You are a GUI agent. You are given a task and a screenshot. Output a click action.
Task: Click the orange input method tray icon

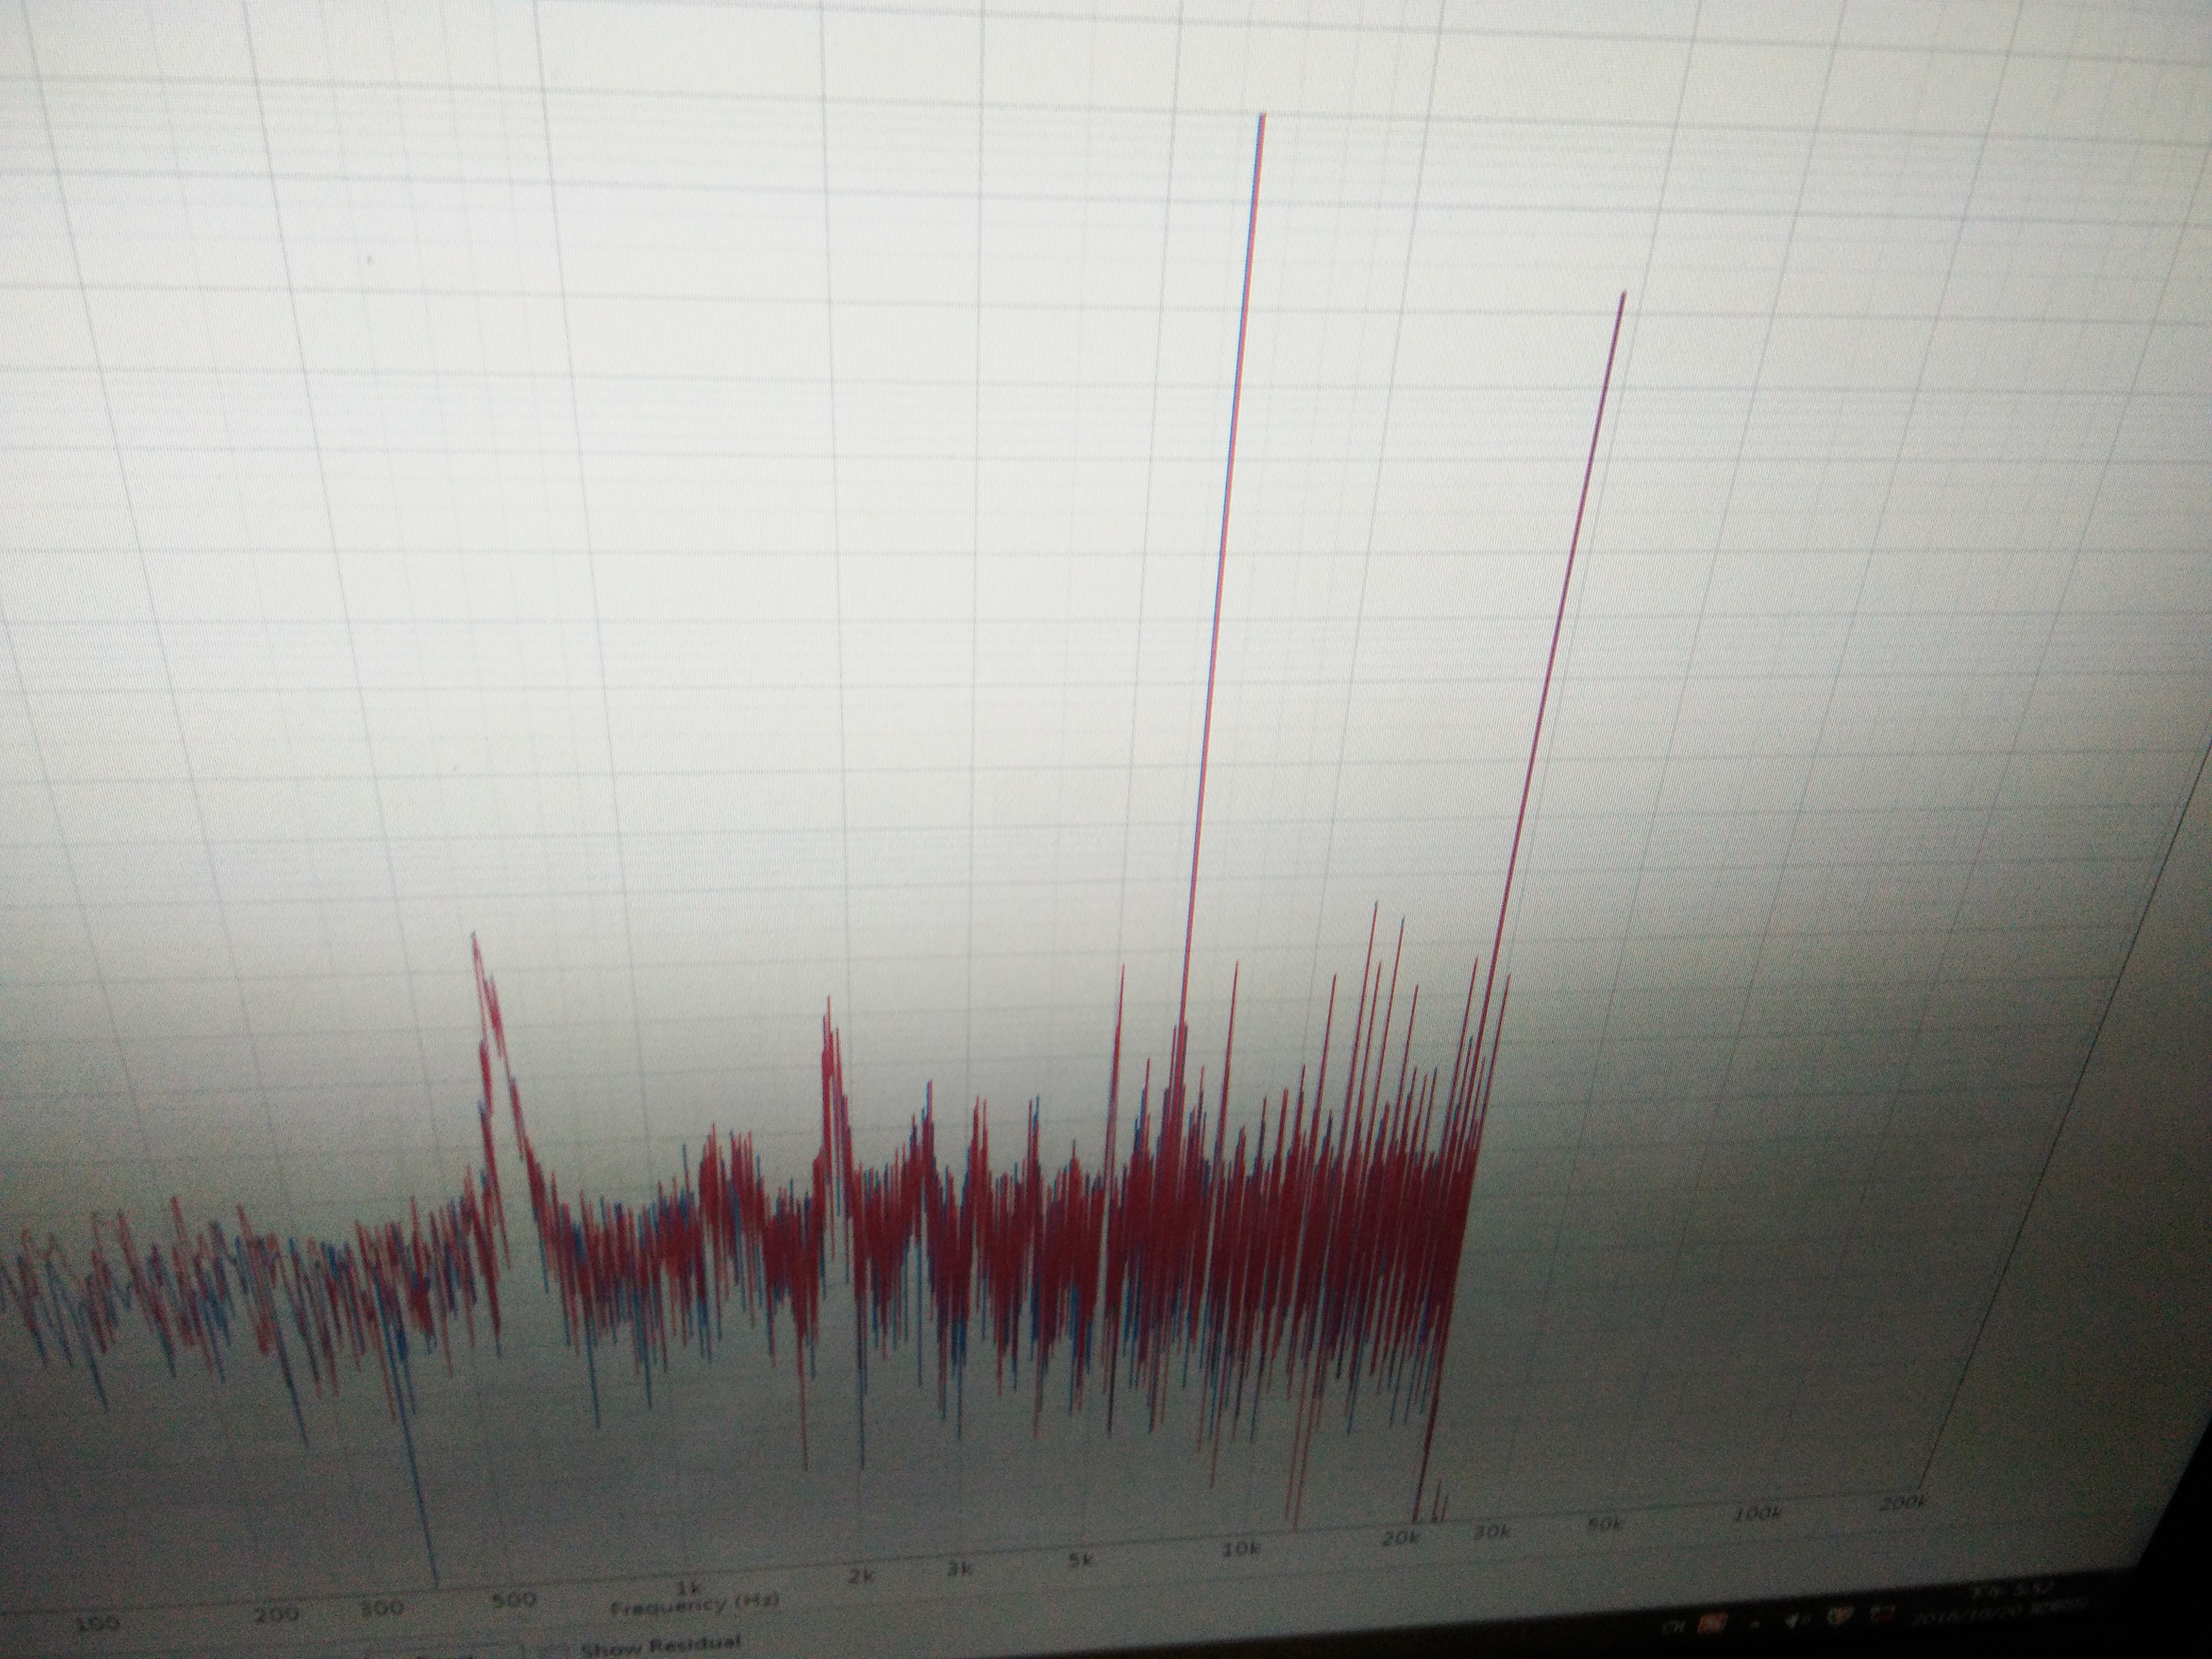pyautogui.click(x=1711, y=1623)
